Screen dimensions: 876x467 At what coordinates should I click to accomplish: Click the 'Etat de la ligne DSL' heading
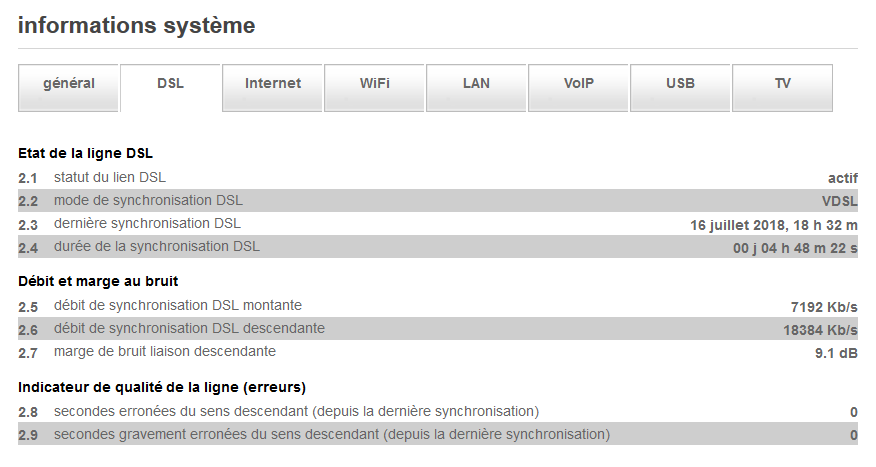(85, 153)
